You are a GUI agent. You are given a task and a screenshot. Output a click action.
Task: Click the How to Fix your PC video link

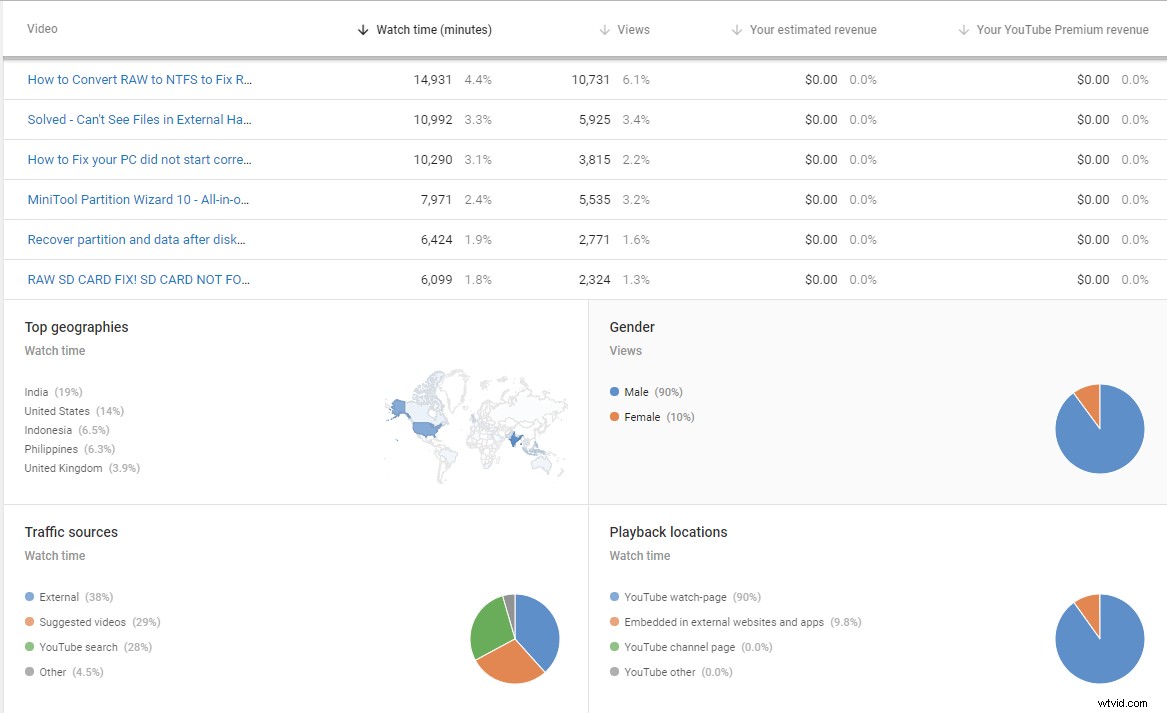click(x=139, y=159)
